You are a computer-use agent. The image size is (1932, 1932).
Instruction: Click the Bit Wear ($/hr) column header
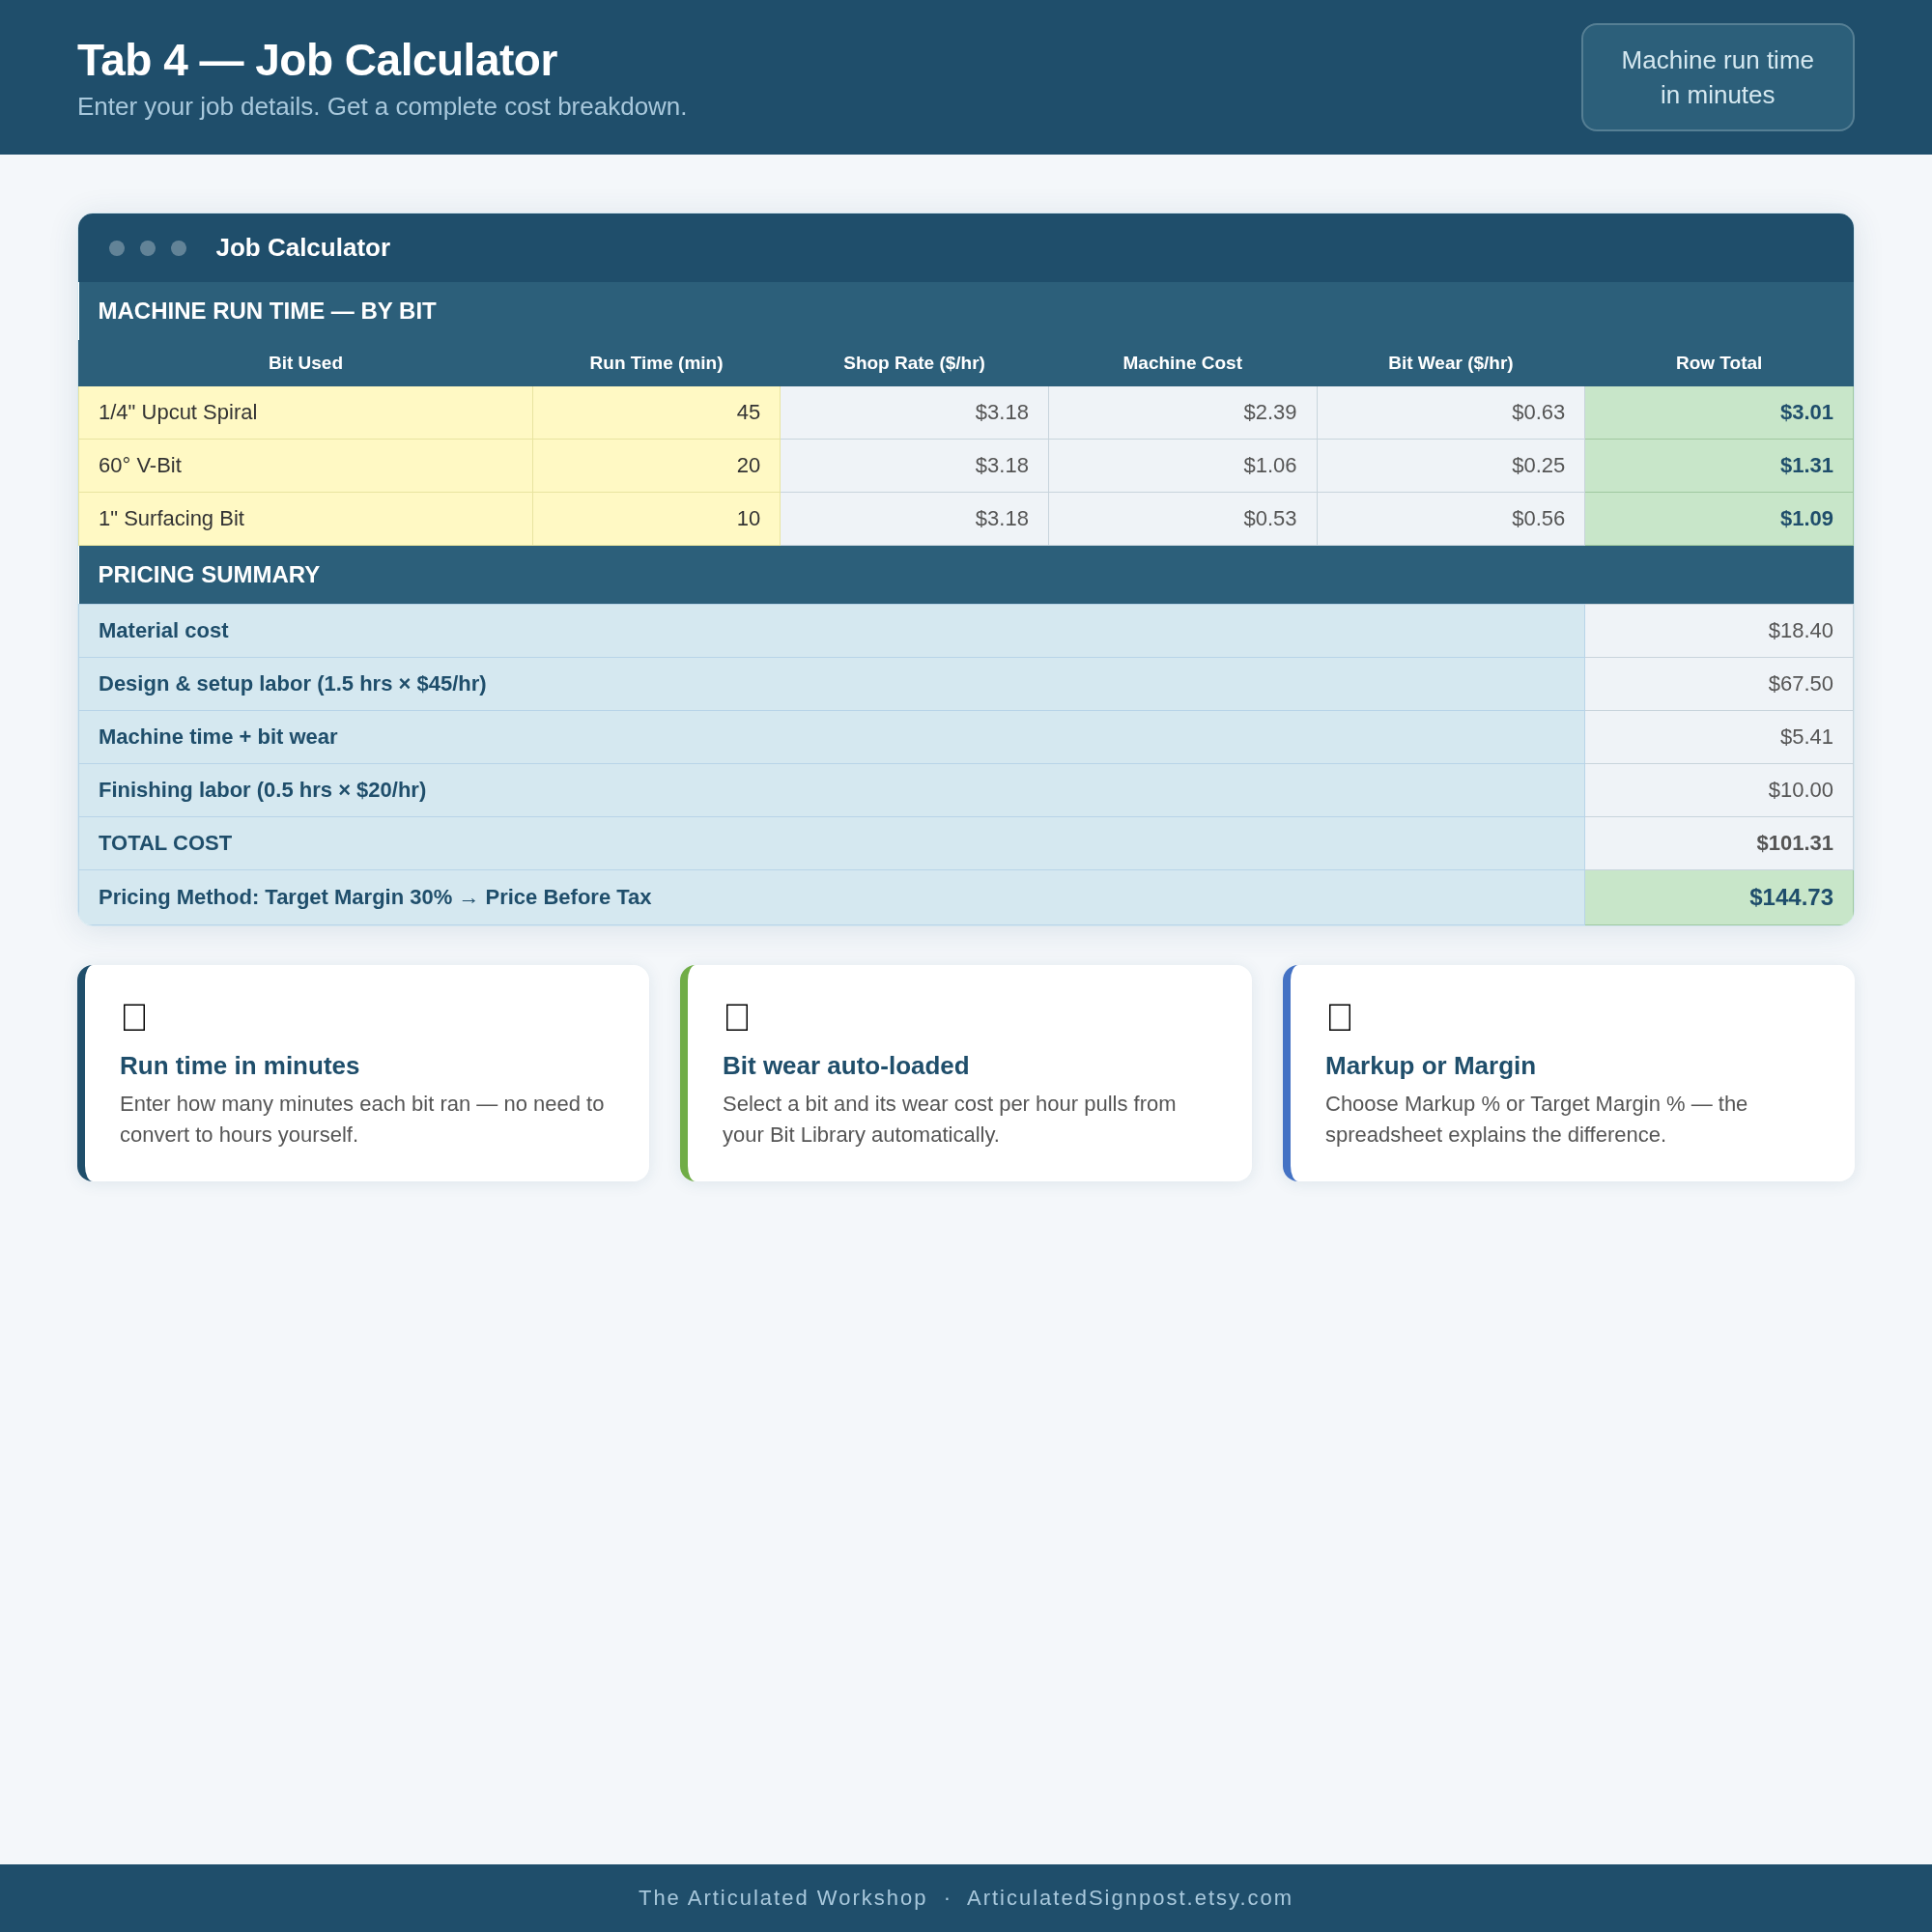click(x=1450, y=363)
